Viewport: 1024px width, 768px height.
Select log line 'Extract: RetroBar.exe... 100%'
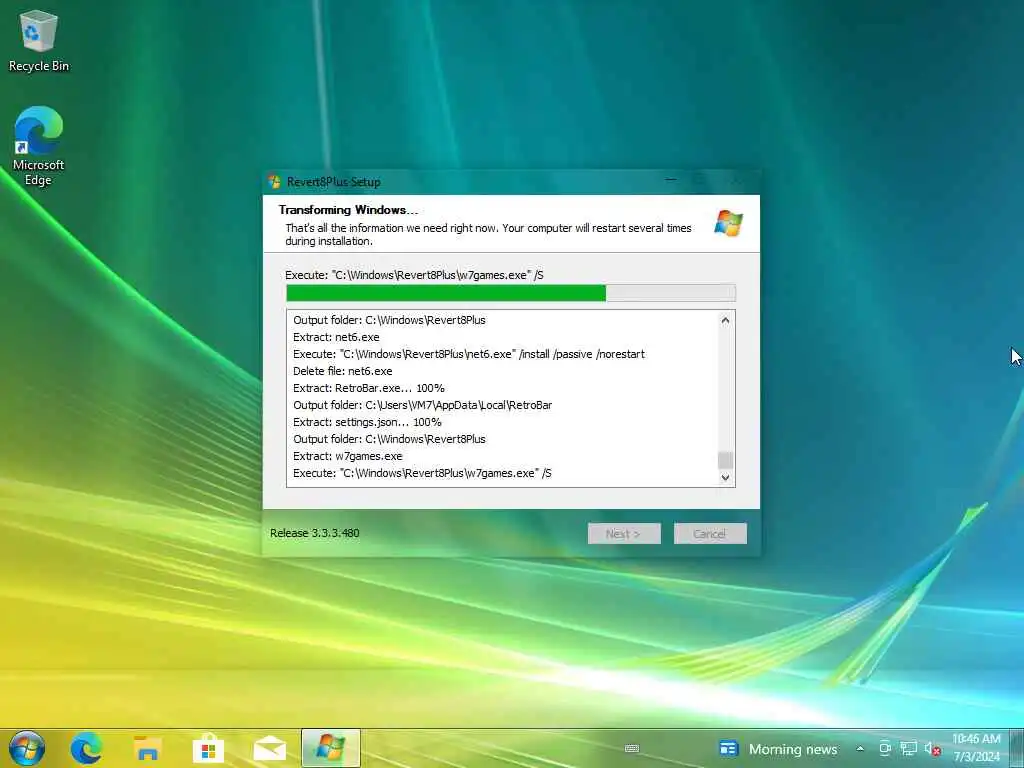tap(369, 388)
